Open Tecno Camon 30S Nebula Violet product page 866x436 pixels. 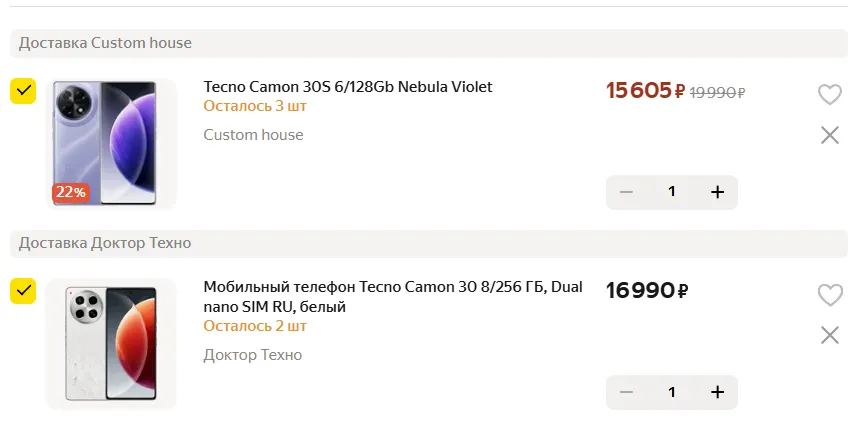pyautogui.click(x=348, y=87)
